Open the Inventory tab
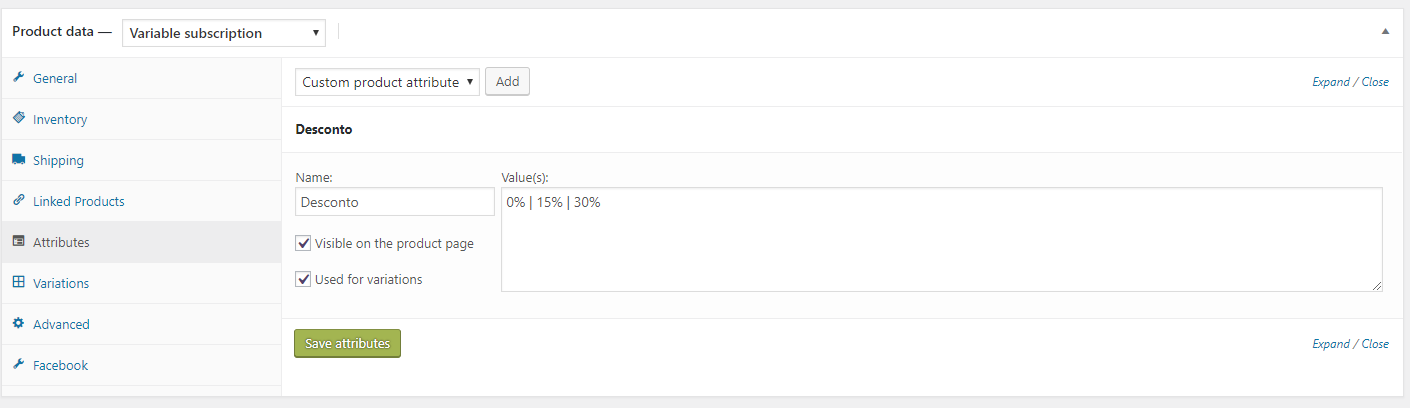 [x=60, y=119]
